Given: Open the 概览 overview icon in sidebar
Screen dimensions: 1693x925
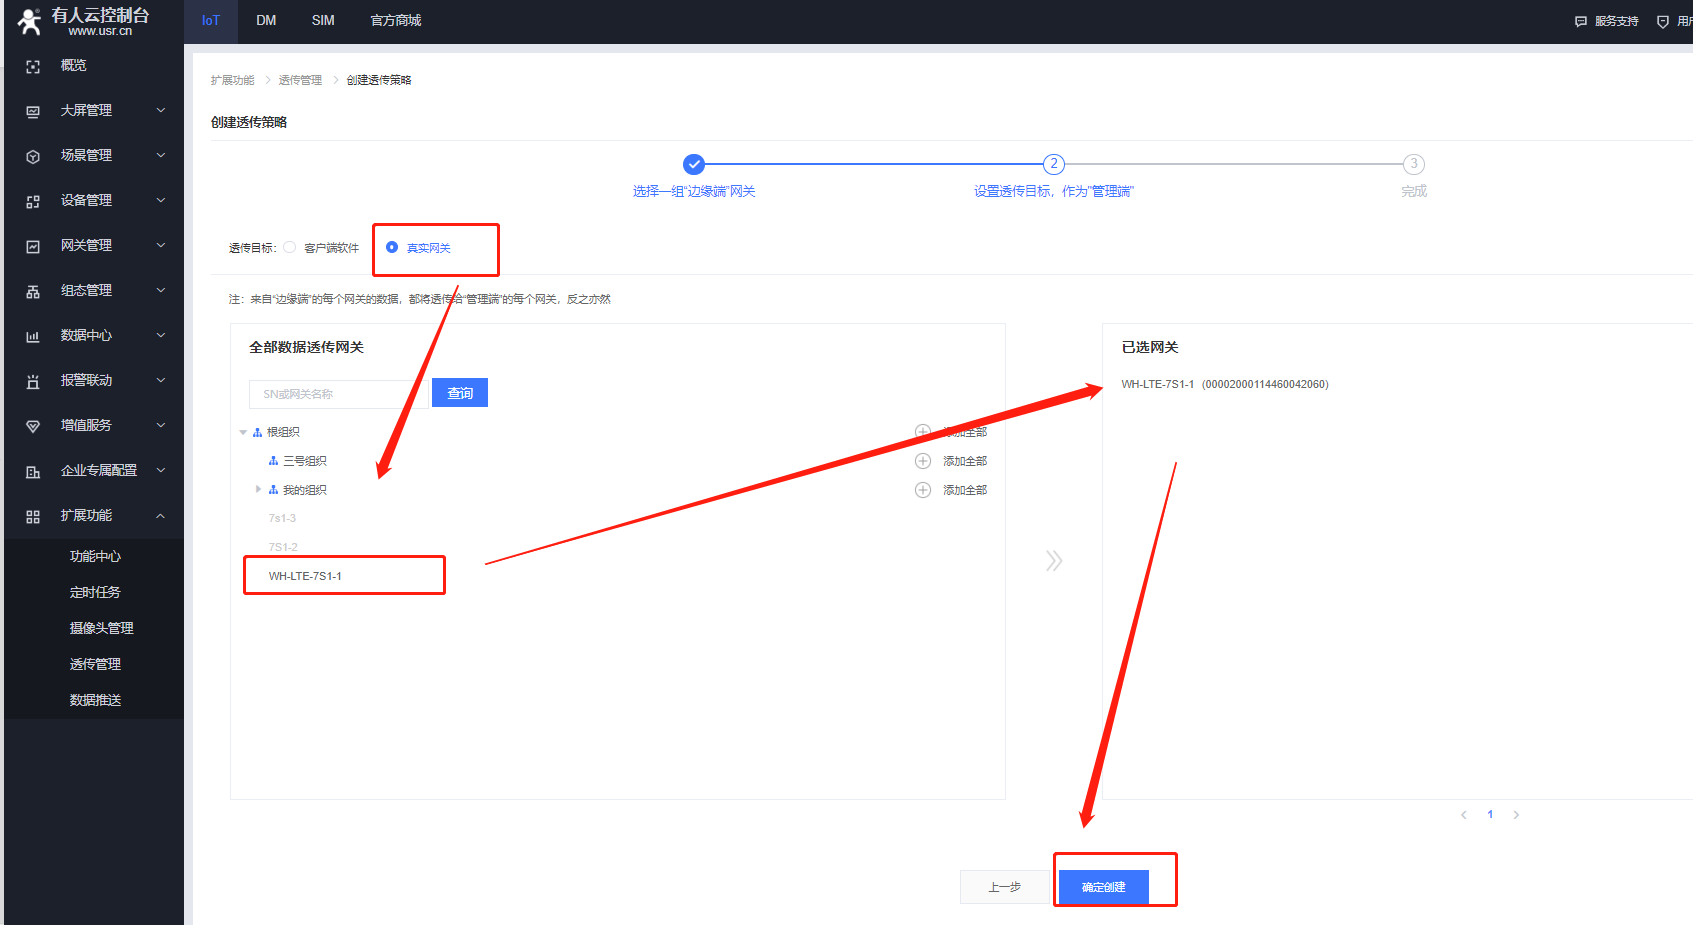Looking at the screenshot, I should coord(33,66).
